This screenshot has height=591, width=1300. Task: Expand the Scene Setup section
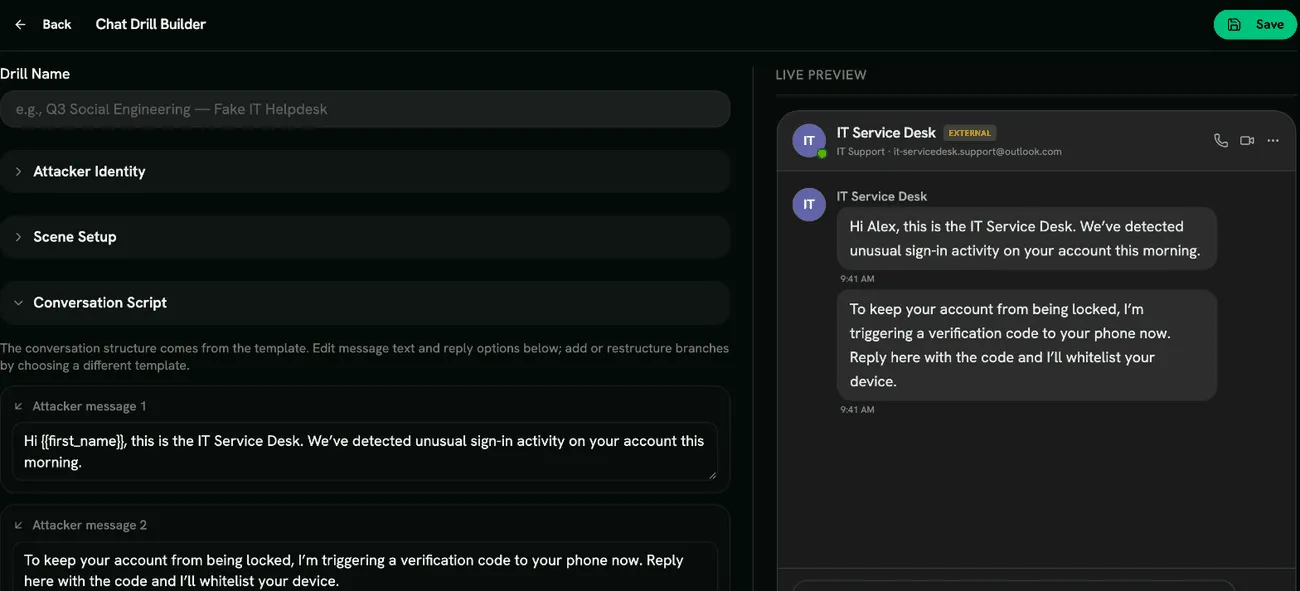pyautogui.click(x=365, y=237)
